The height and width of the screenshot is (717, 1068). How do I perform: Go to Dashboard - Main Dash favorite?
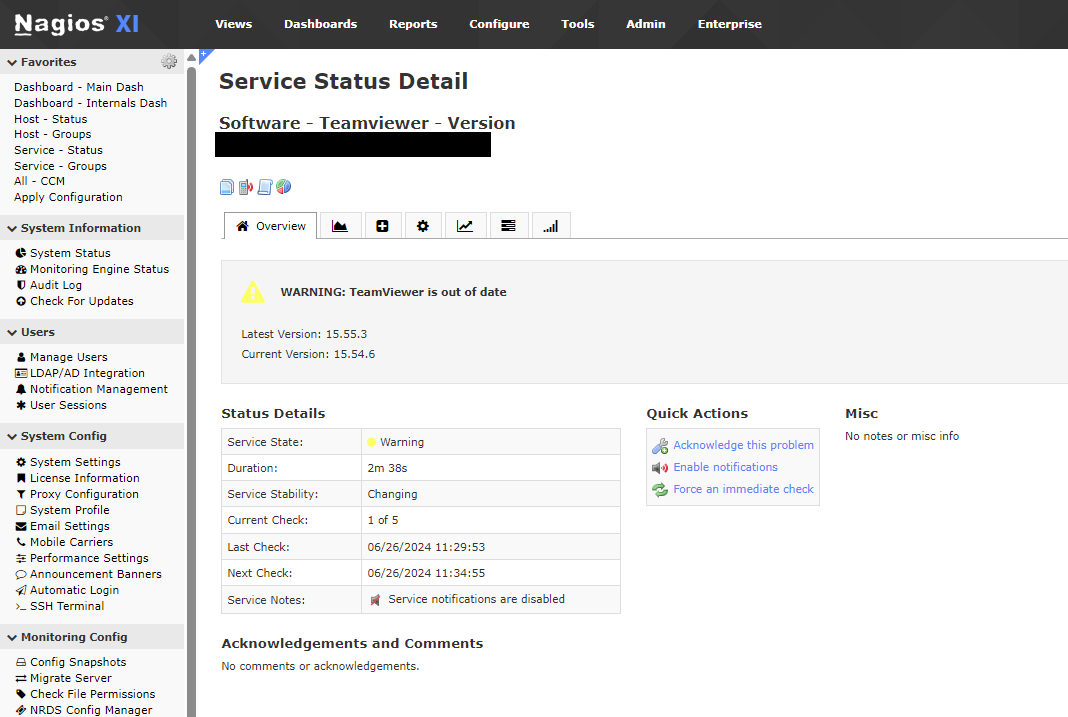pyautogui.click(x=79, y=87)
